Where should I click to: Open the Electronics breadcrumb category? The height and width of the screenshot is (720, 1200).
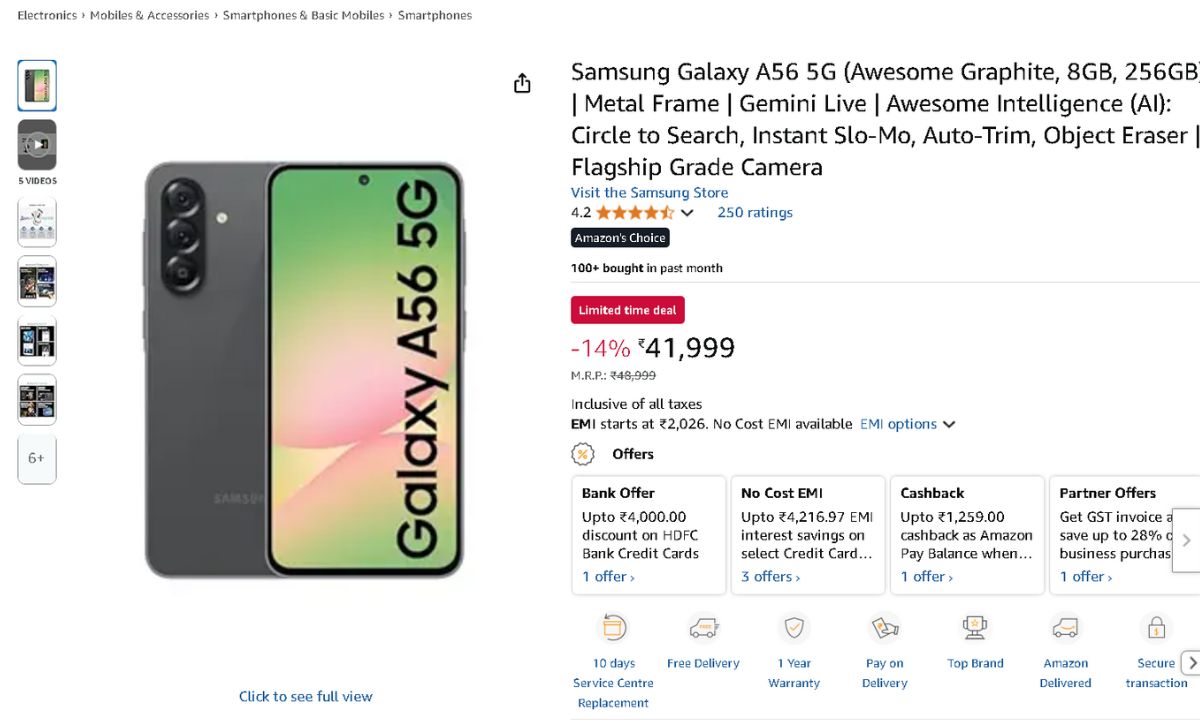(x=47, y=15)
